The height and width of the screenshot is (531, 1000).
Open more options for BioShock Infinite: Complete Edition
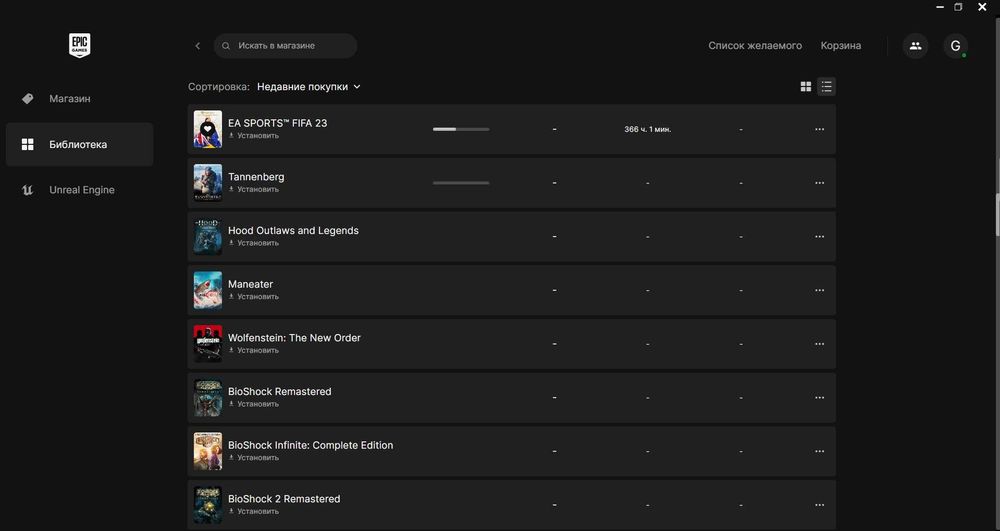coord(820,451)
